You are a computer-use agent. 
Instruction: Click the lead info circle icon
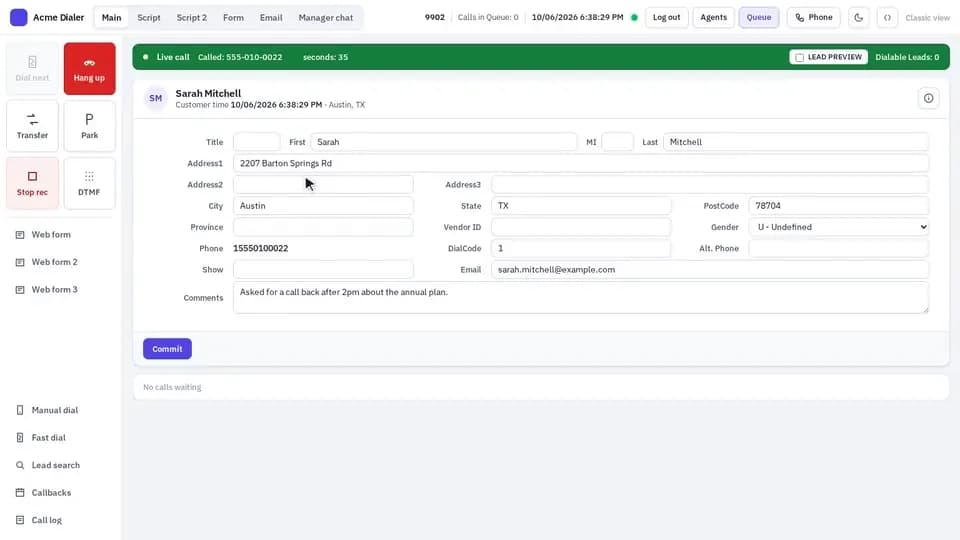929,98
